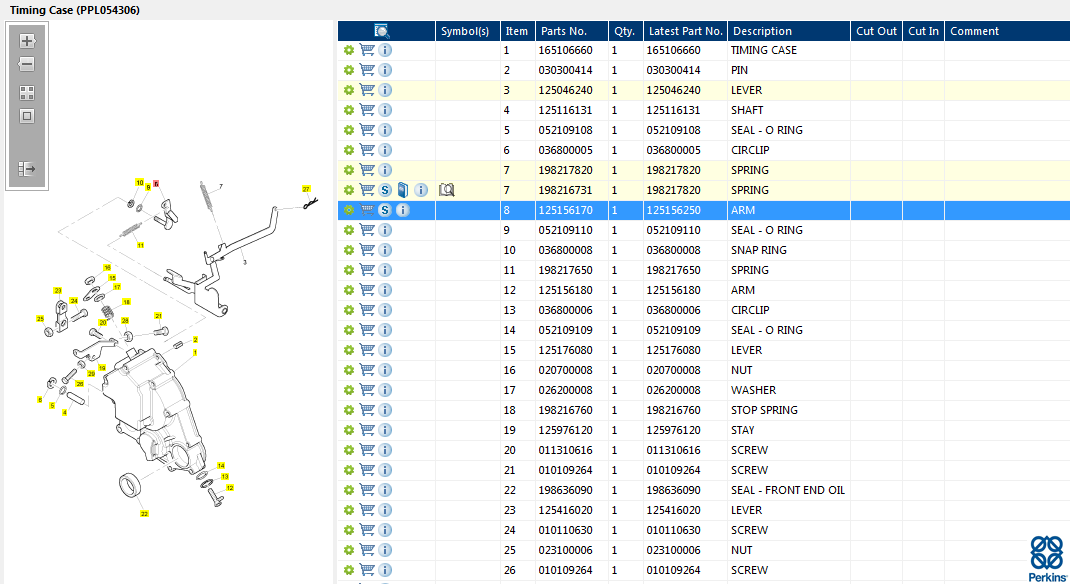Click the blue book icon on SPRING row
Viewport: 1070px width, 584px height.
402,190
